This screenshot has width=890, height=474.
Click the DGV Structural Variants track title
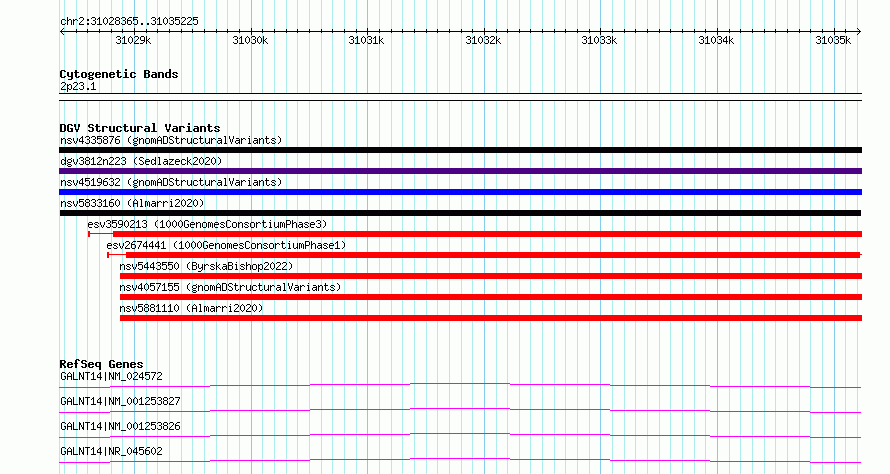[140, 128]
